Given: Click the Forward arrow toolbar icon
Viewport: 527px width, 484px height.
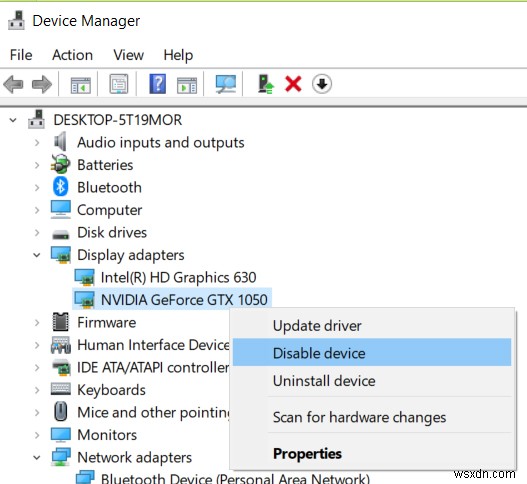Looking at the screenshot, I should pyautogui.click(x=42, y=84).
